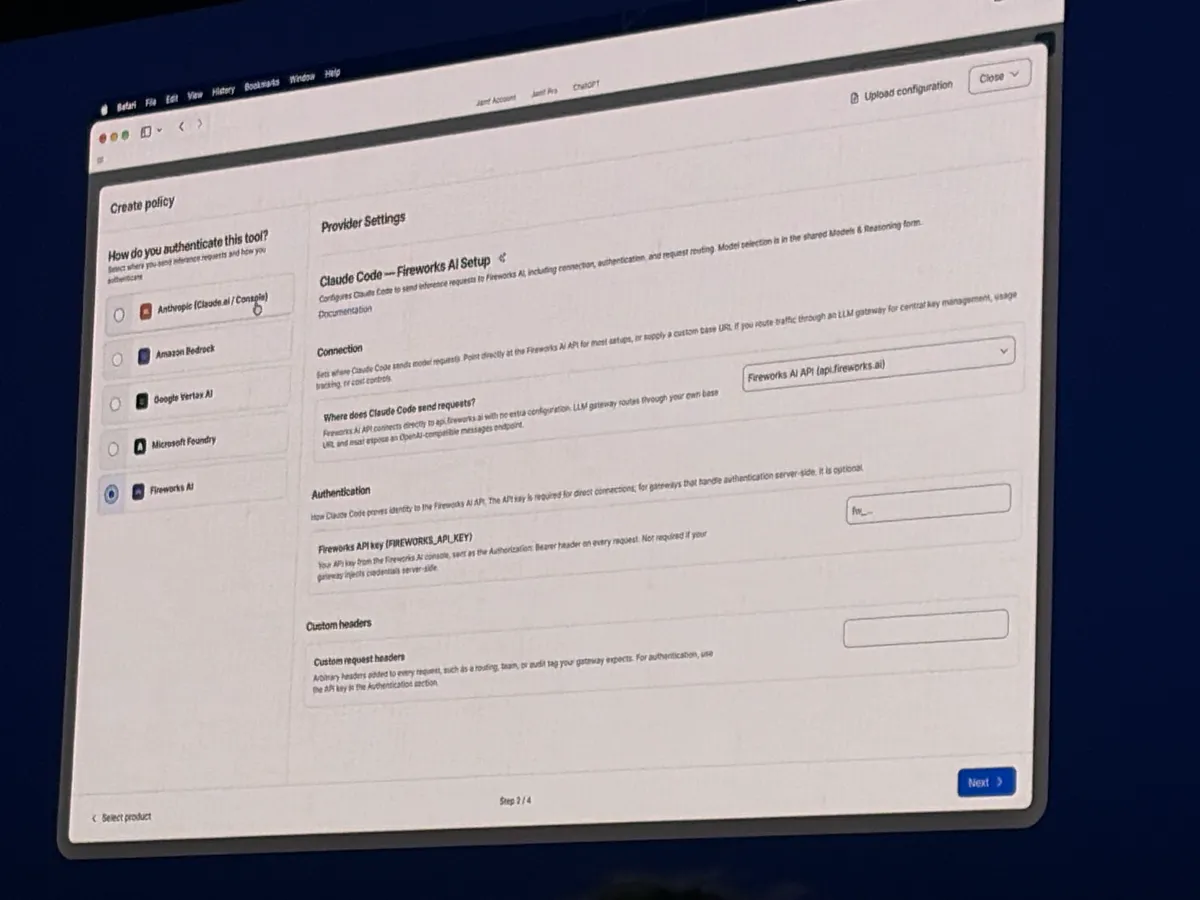Select the Anthropic (Claude.ai / Console) radio button
1200x900 pixels.
(x=119, y=314)
